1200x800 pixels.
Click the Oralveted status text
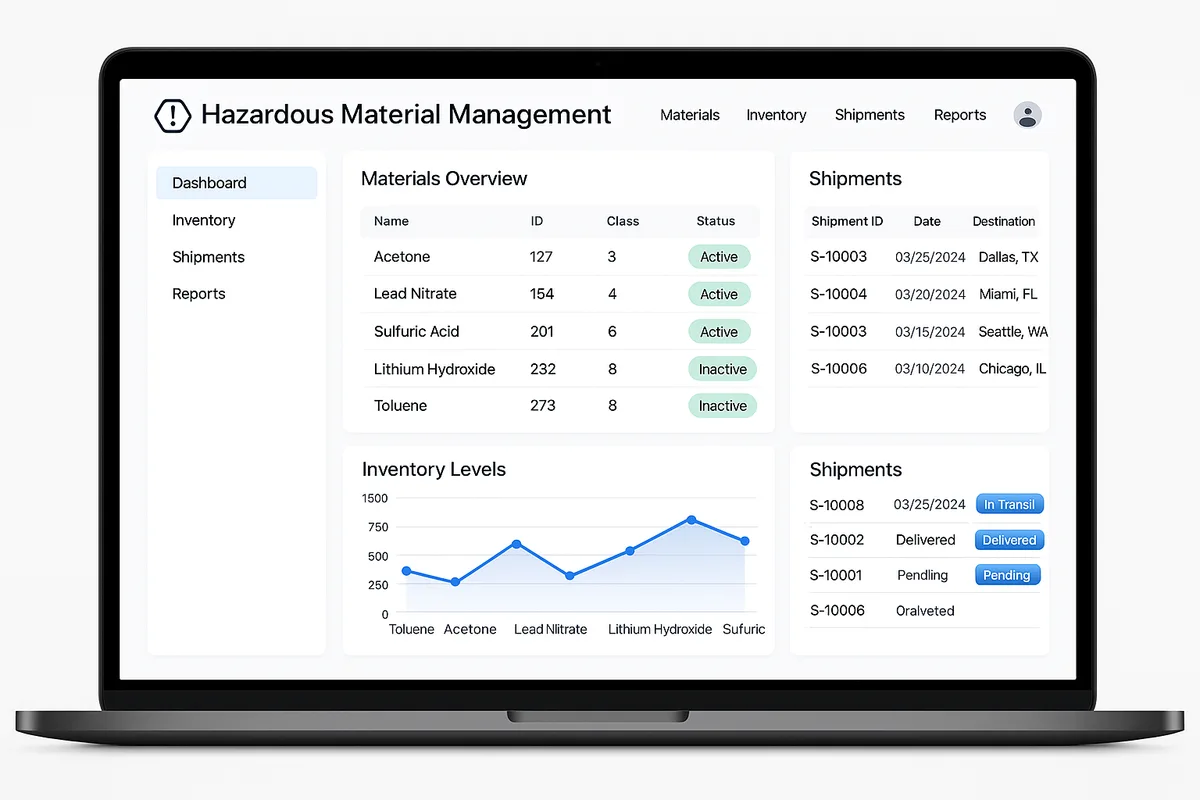coord(925,611)
